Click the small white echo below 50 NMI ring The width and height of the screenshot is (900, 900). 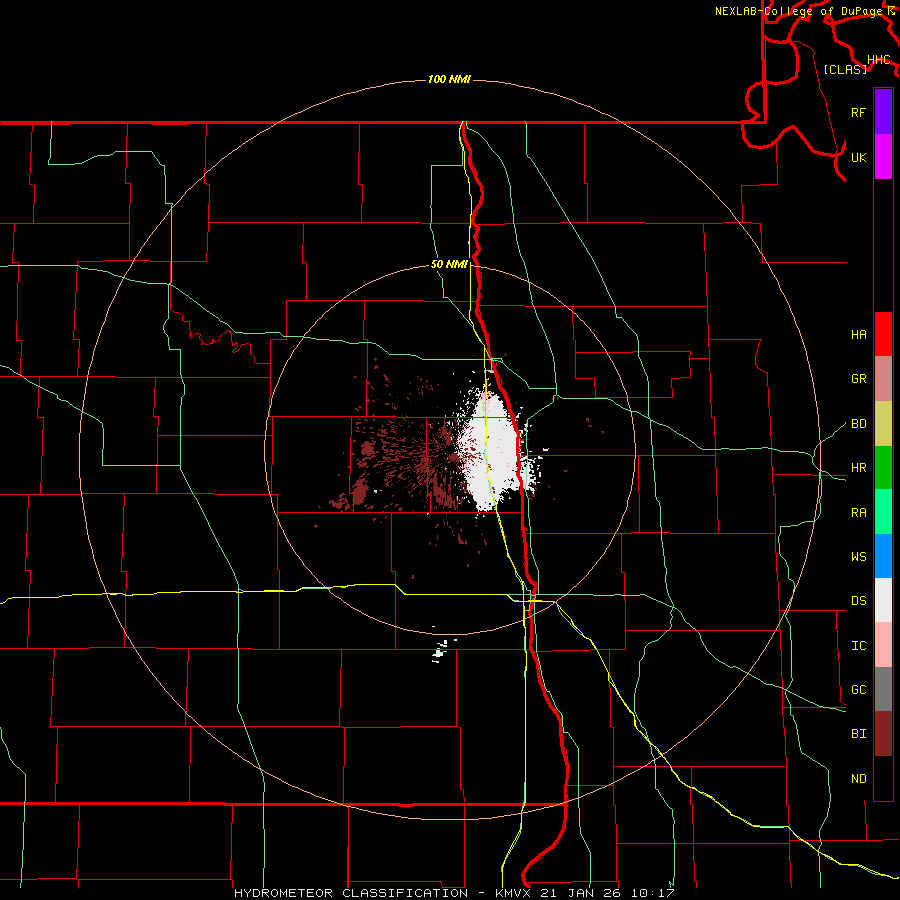click(441, 651)
